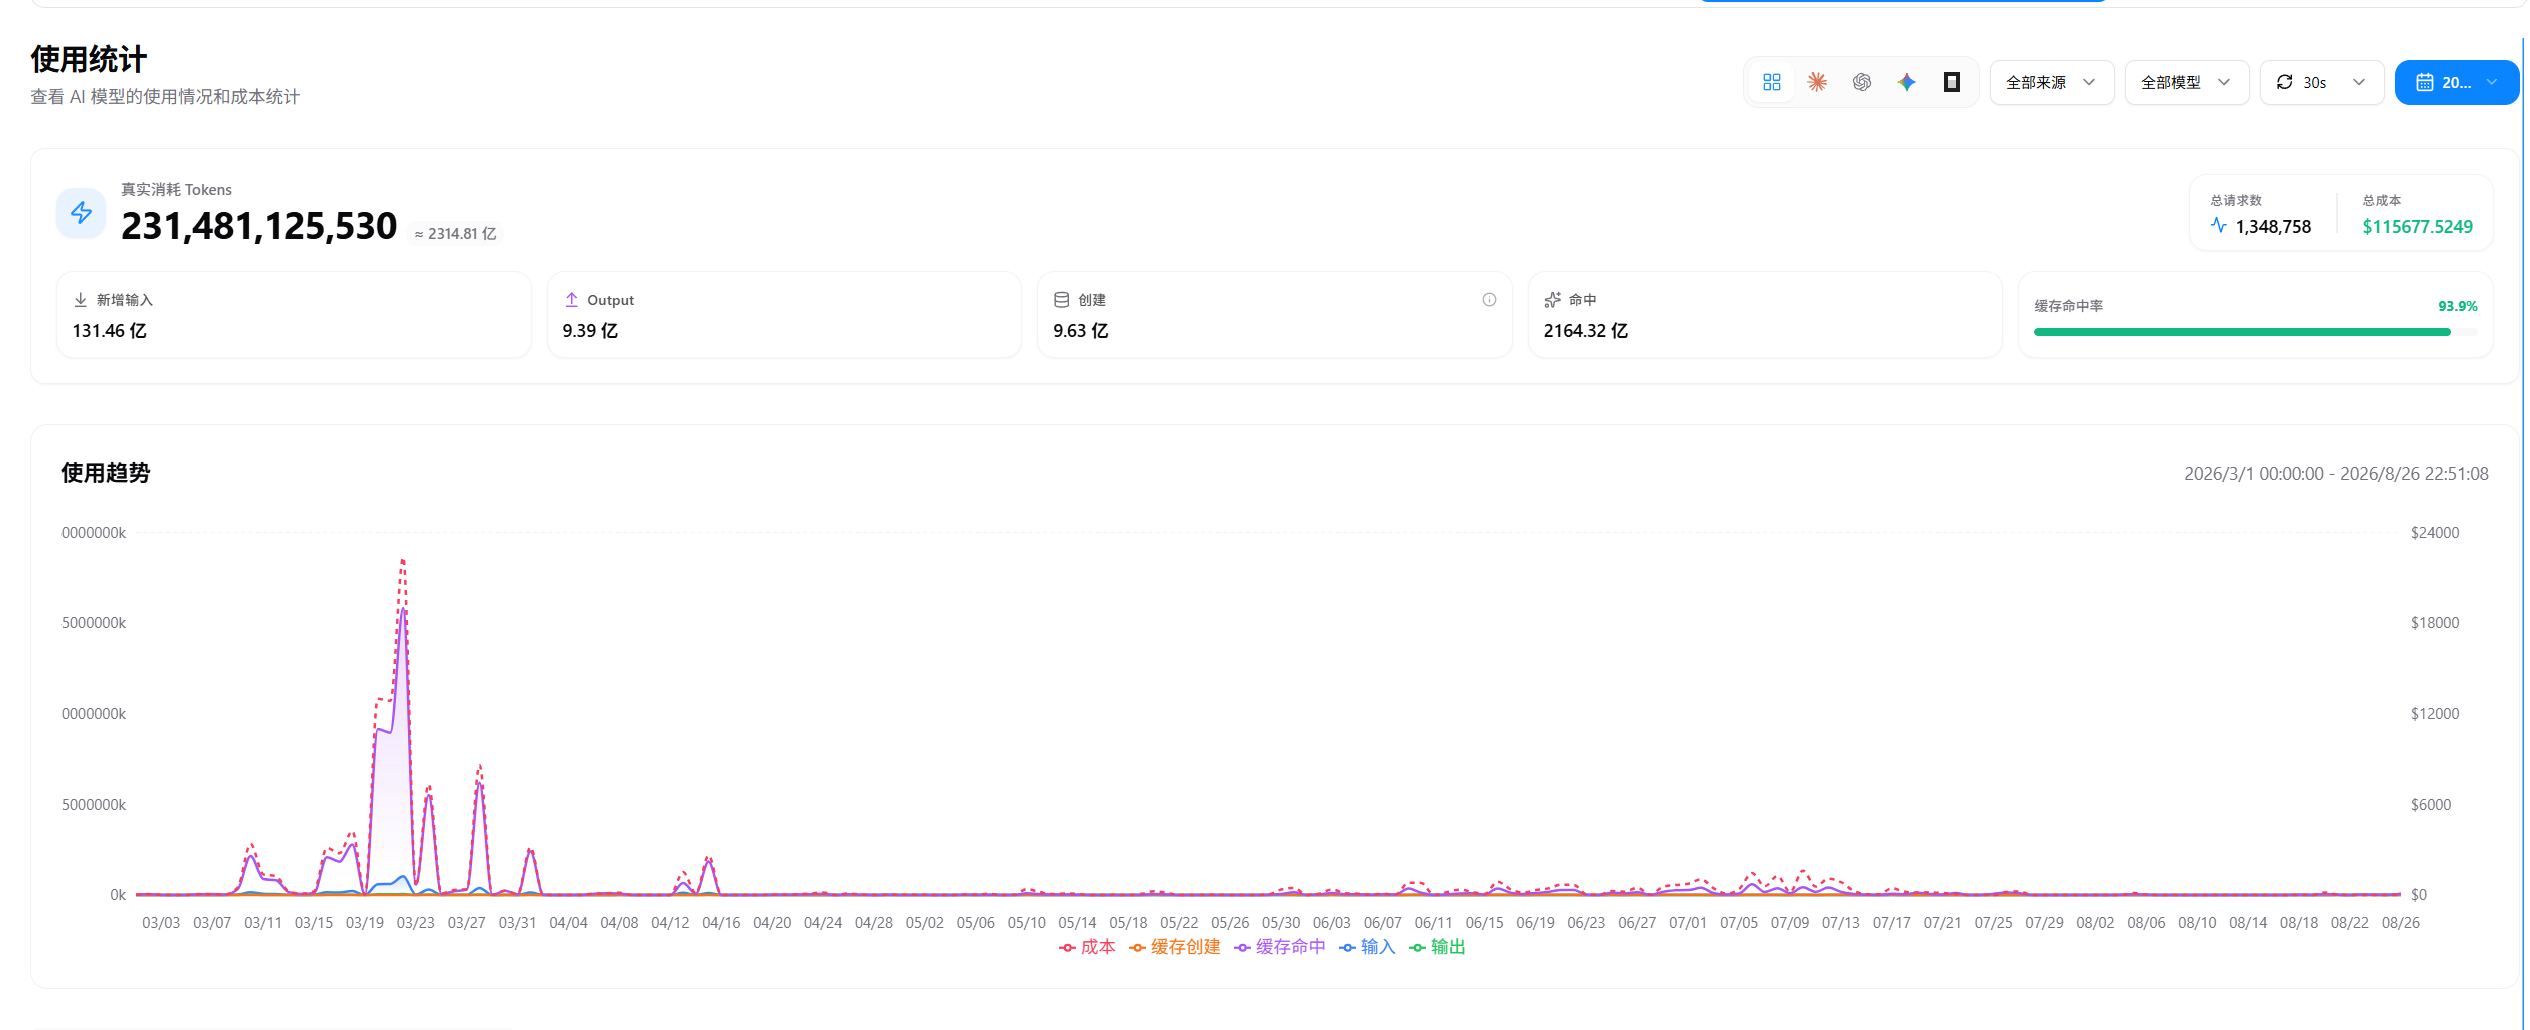Click the 缓存命中率 label

tap(2068, 306)
